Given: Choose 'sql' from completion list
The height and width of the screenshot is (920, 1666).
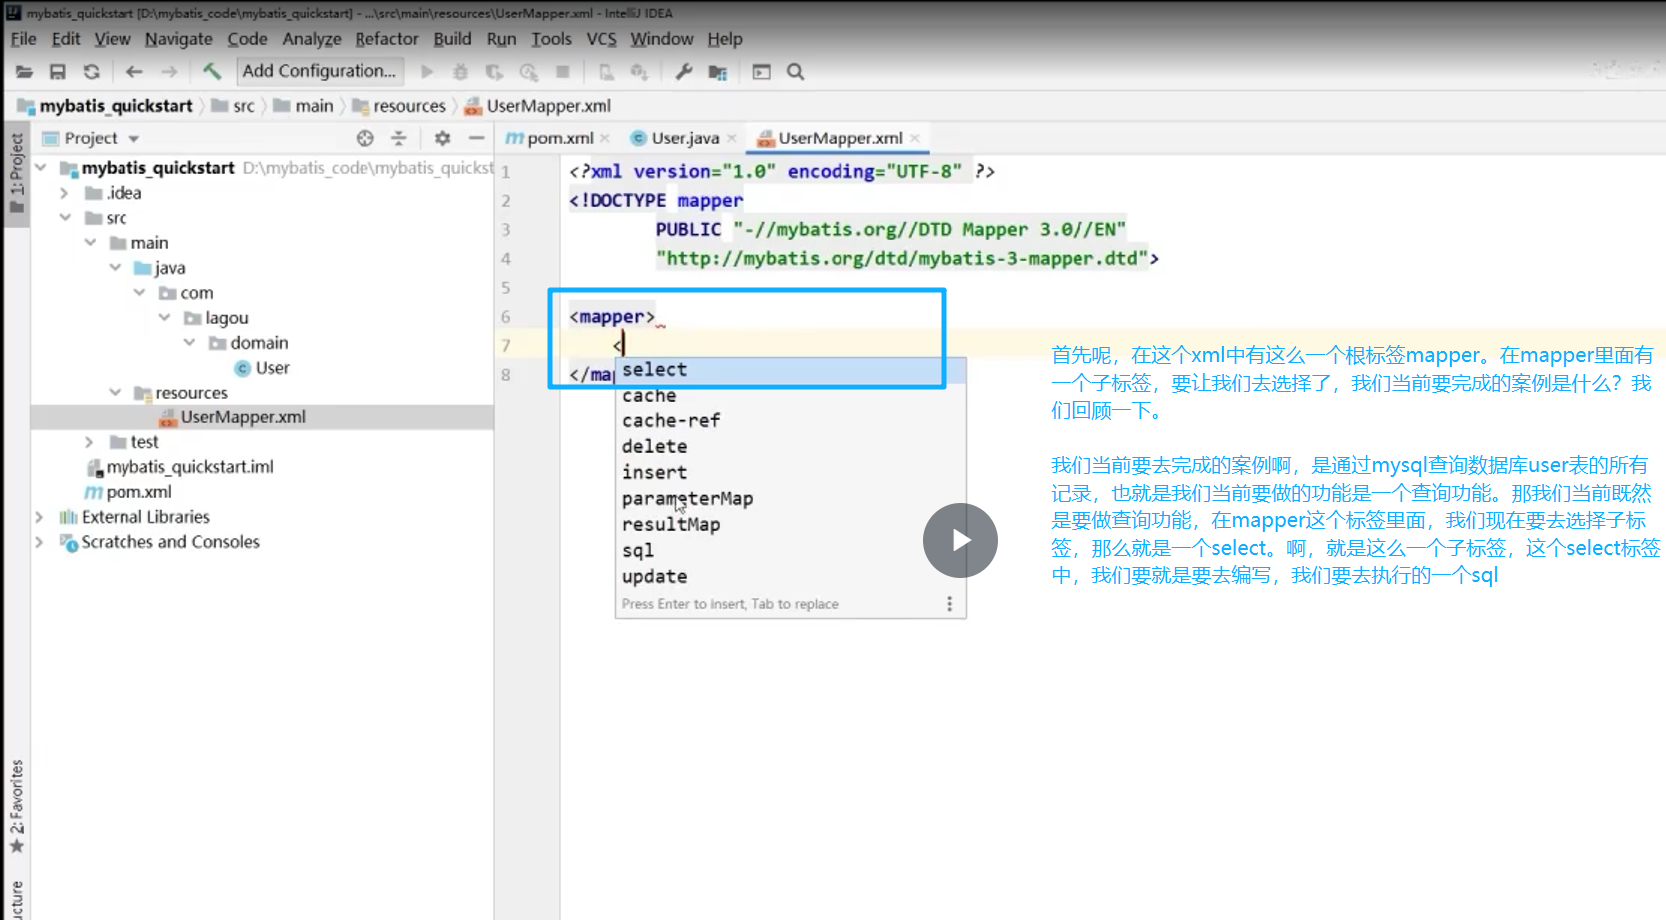Looking at the screenshot, I should 790,551.
